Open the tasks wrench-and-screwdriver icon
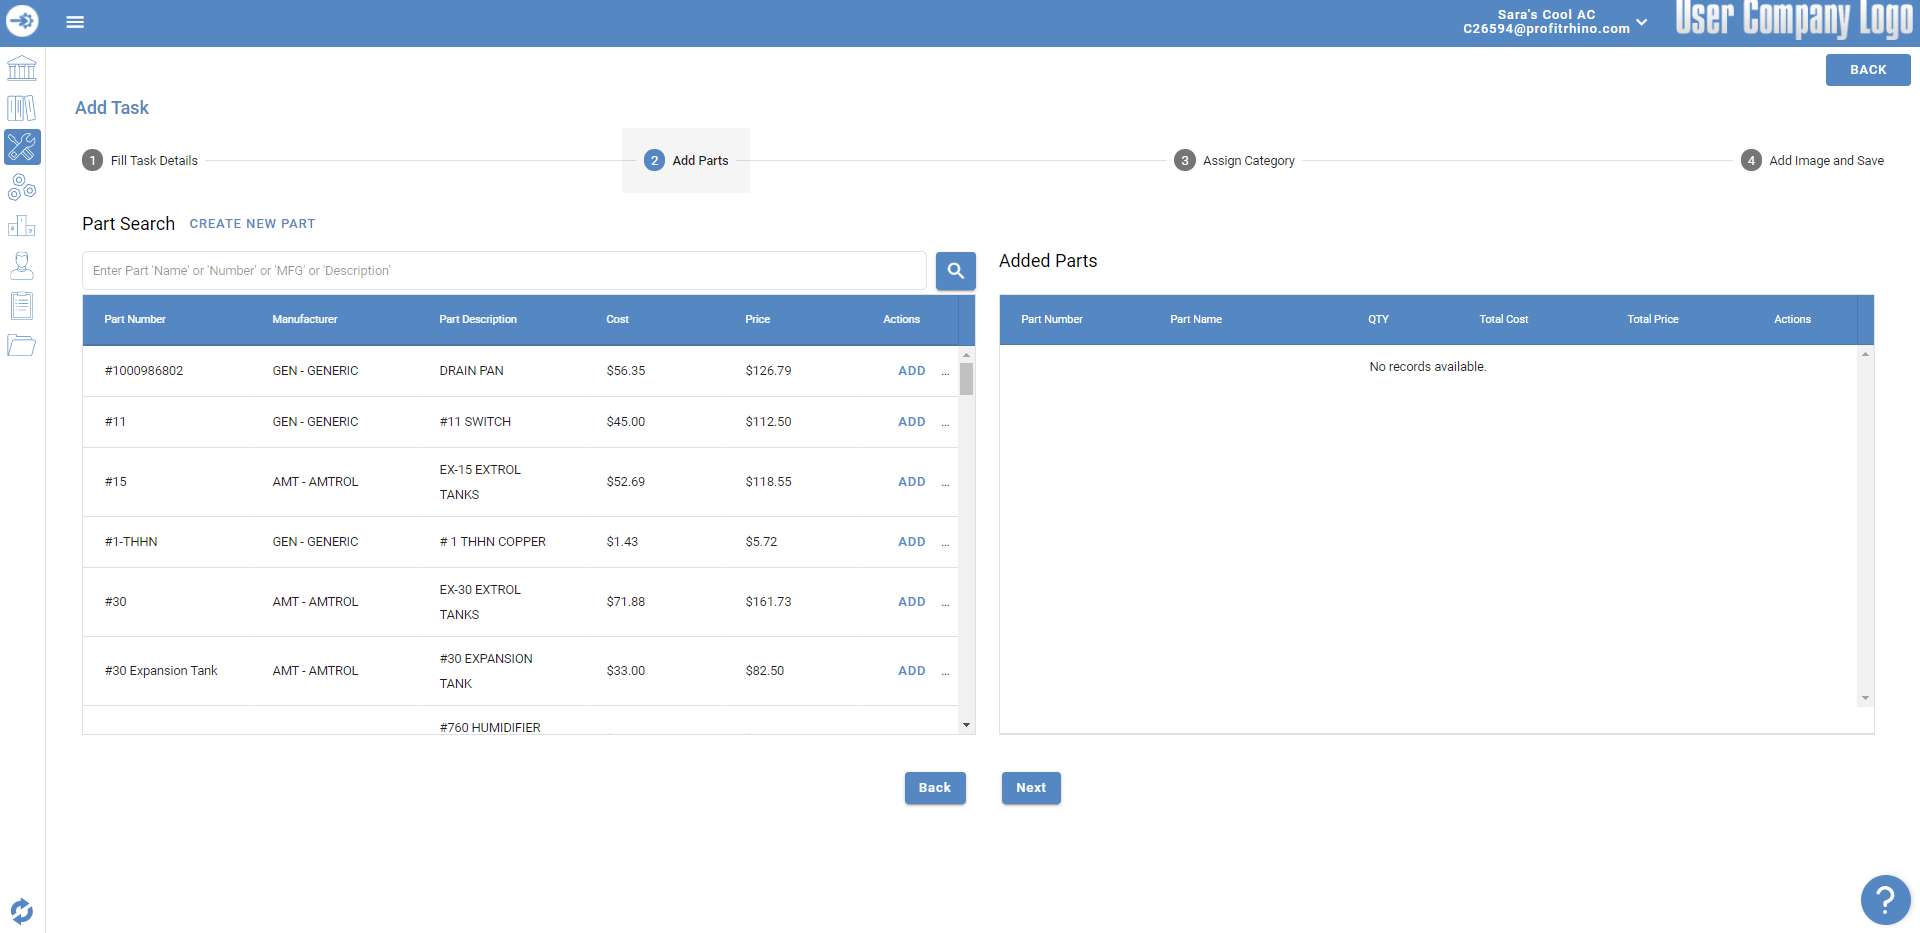 coord(21,146)
